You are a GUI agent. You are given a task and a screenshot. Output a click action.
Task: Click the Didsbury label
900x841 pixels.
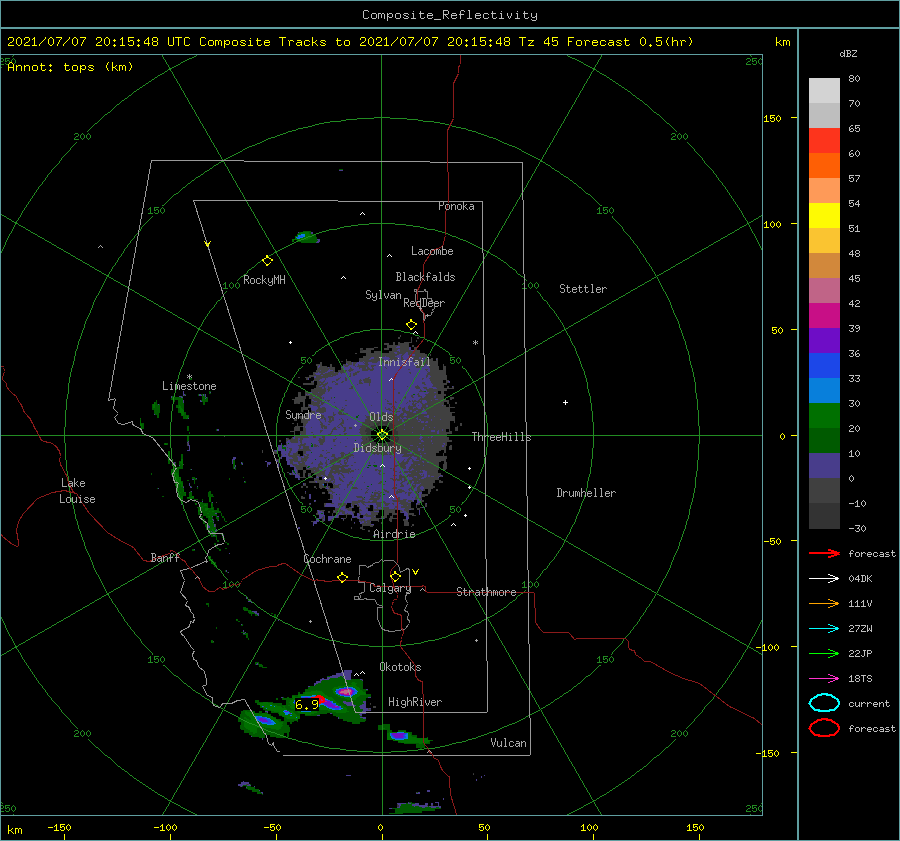tap(378, 448)
